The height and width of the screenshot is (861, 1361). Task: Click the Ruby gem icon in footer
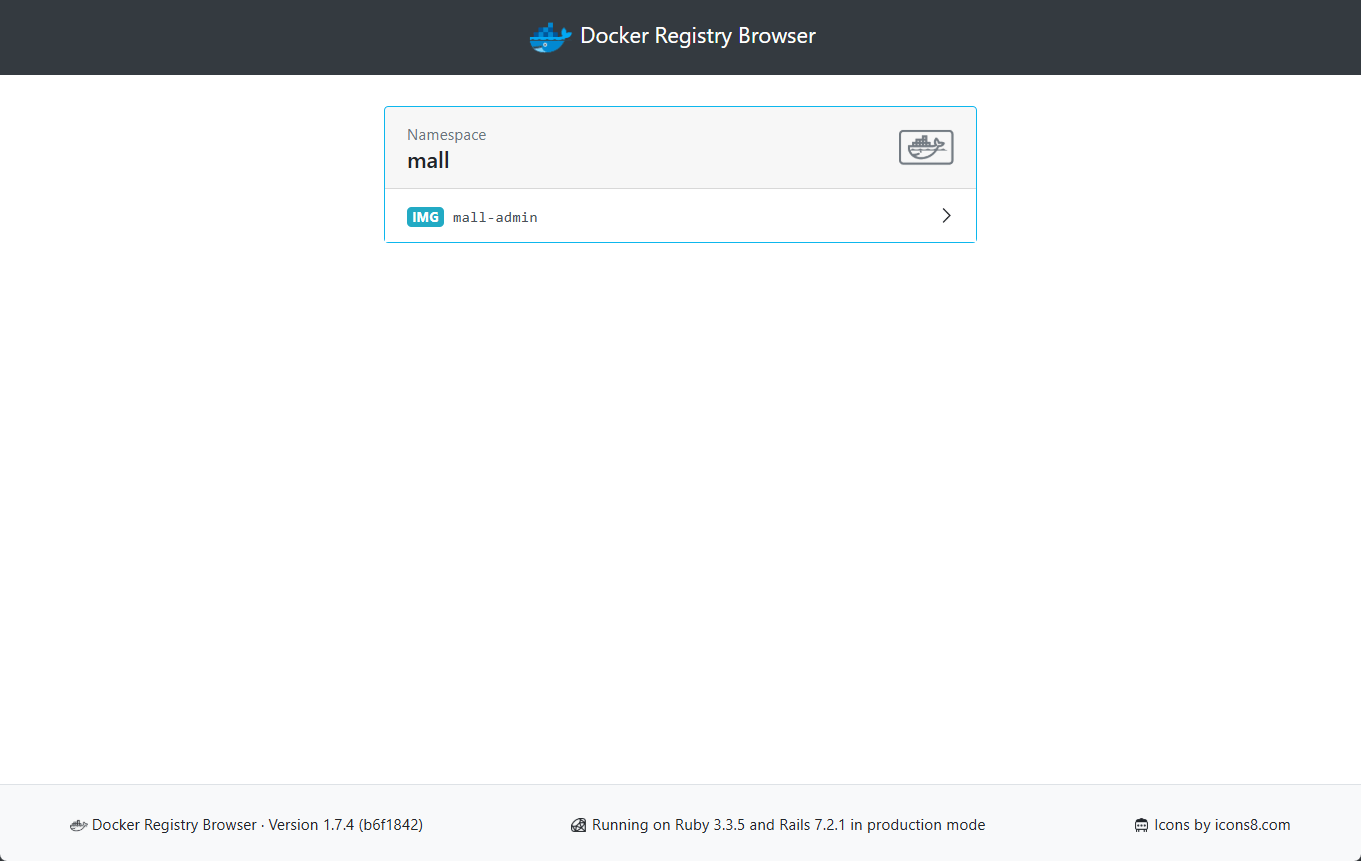[578, 826]
